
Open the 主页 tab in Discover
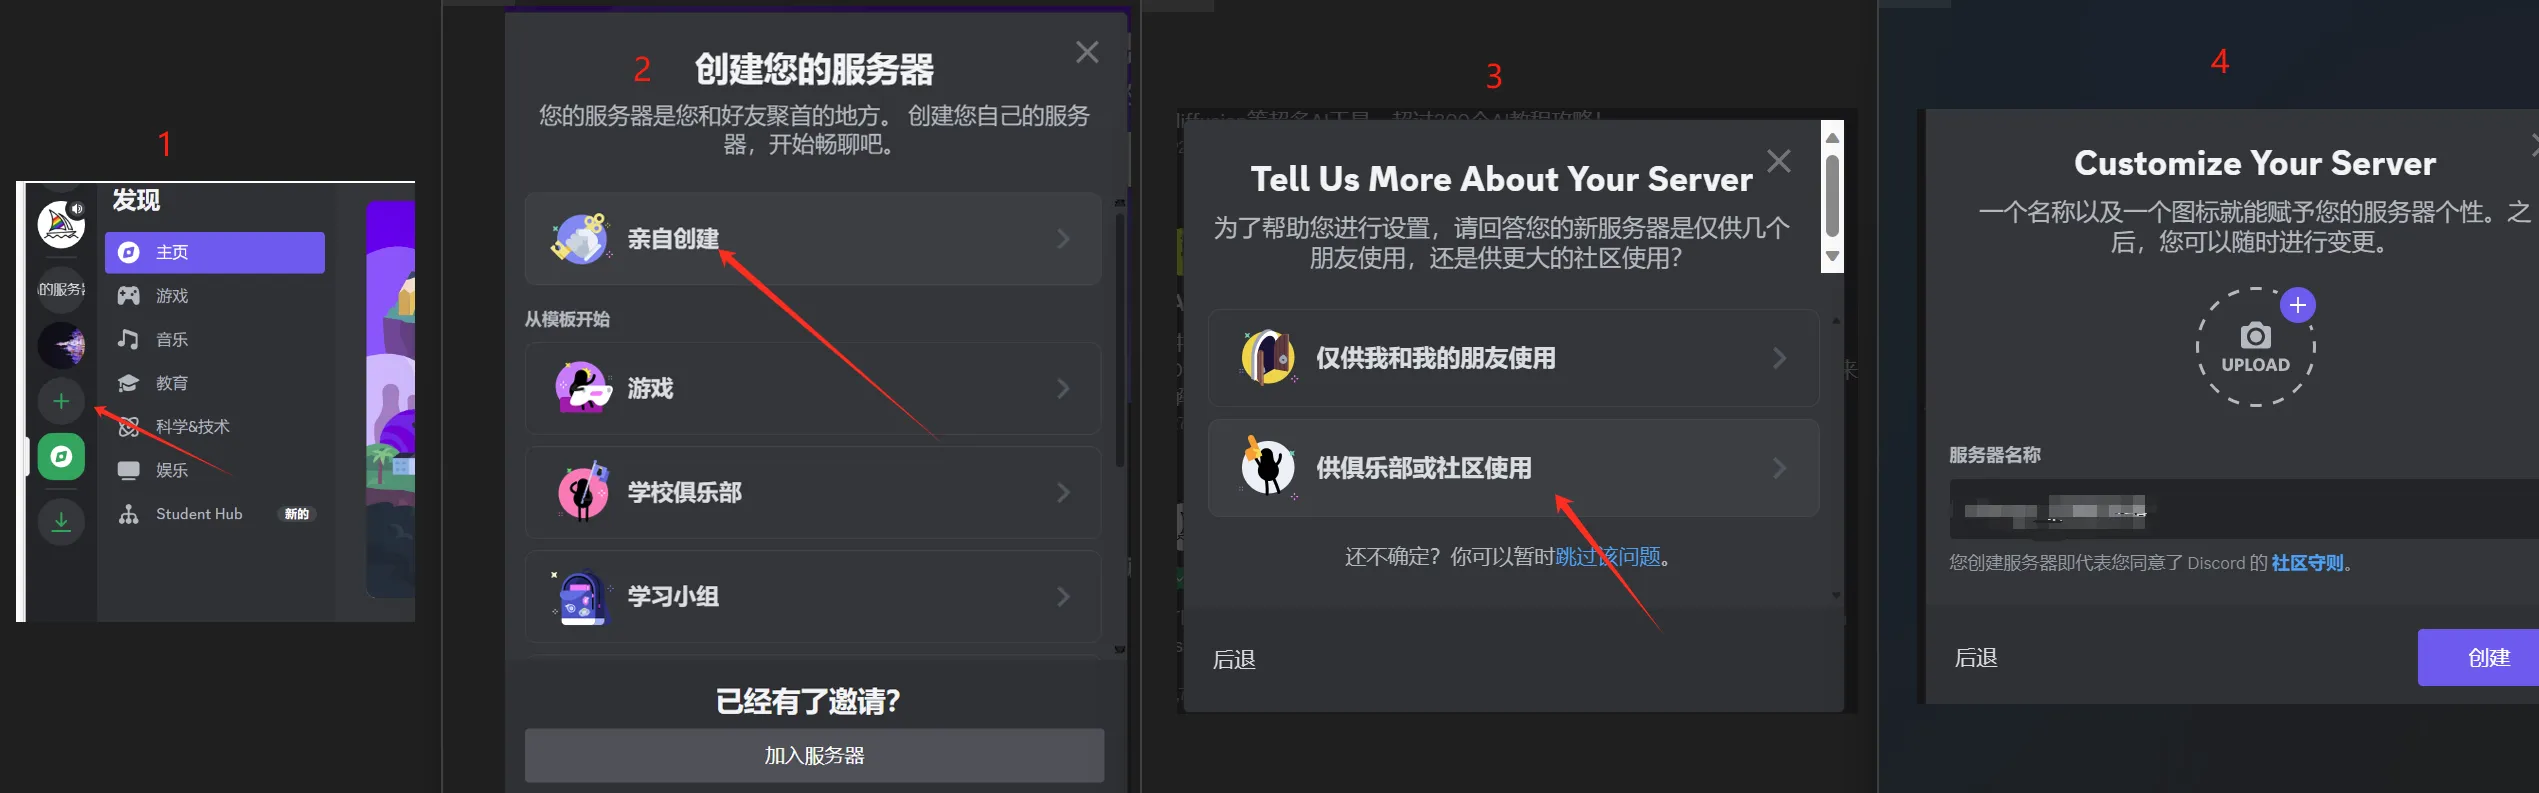pos(214,252)
